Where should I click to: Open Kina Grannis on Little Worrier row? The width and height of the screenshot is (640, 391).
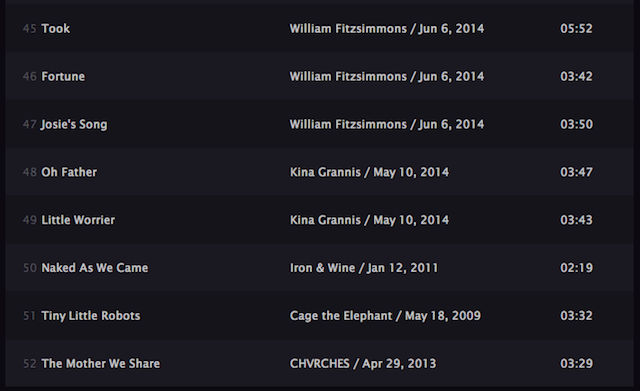tap(325, 220)
